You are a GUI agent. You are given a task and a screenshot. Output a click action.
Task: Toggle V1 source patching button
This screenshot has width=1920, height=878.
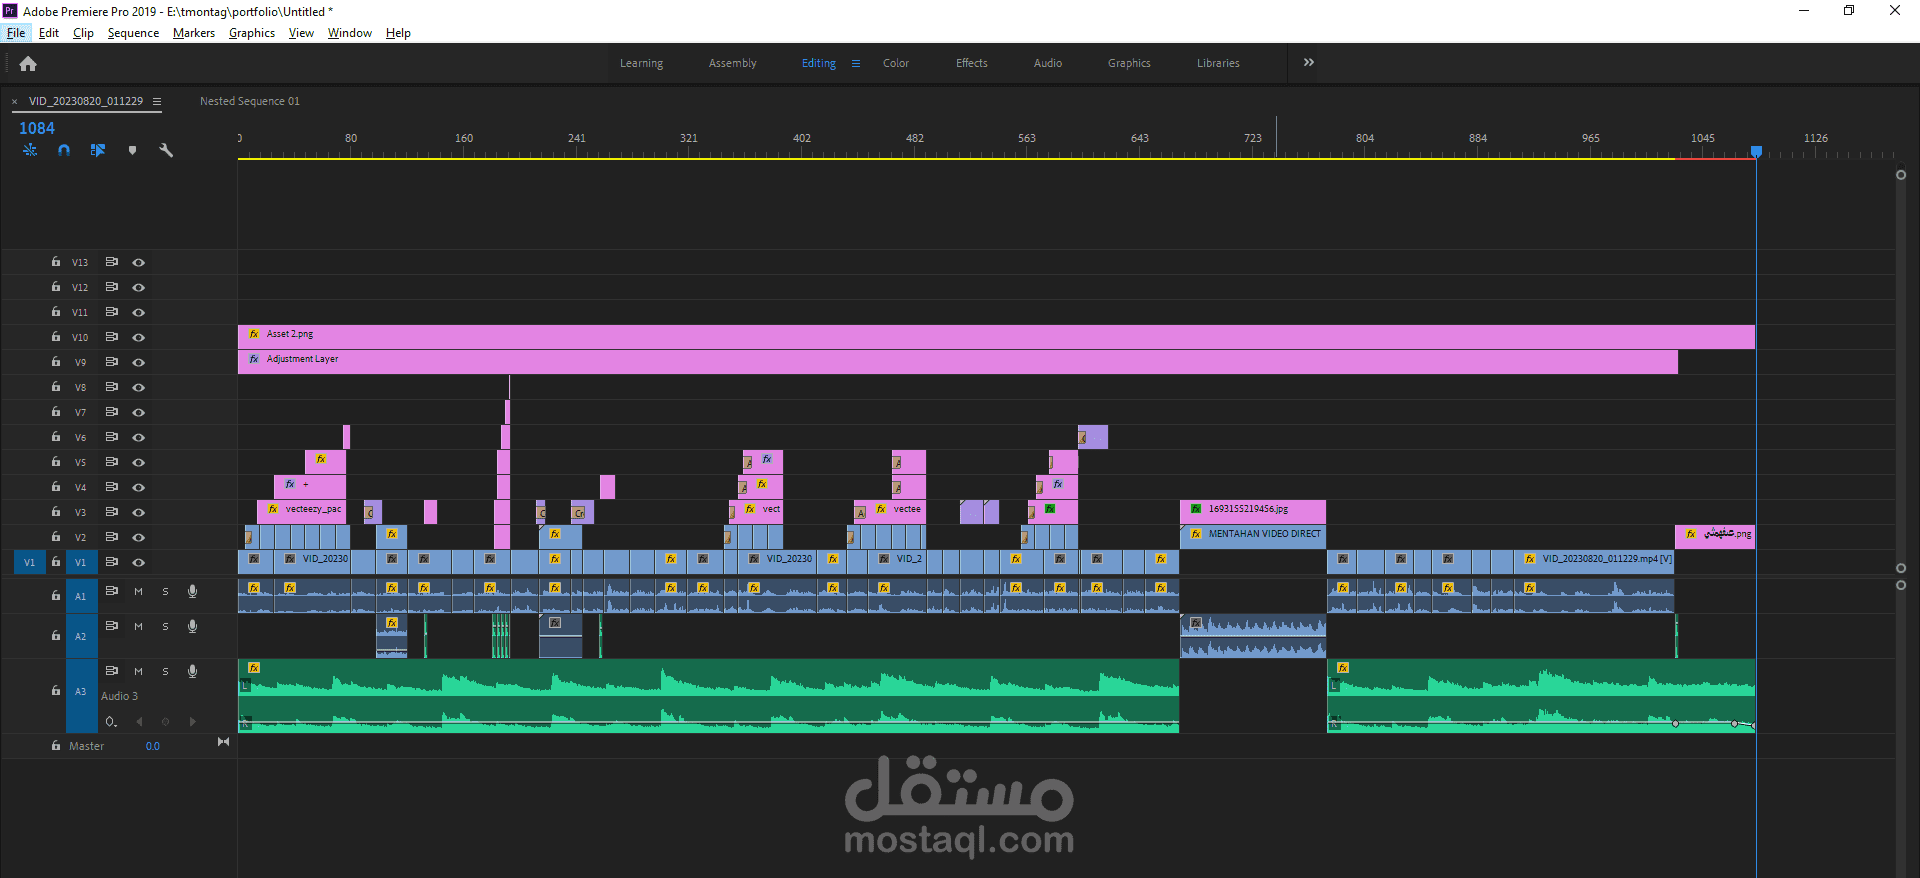(29, 562)
